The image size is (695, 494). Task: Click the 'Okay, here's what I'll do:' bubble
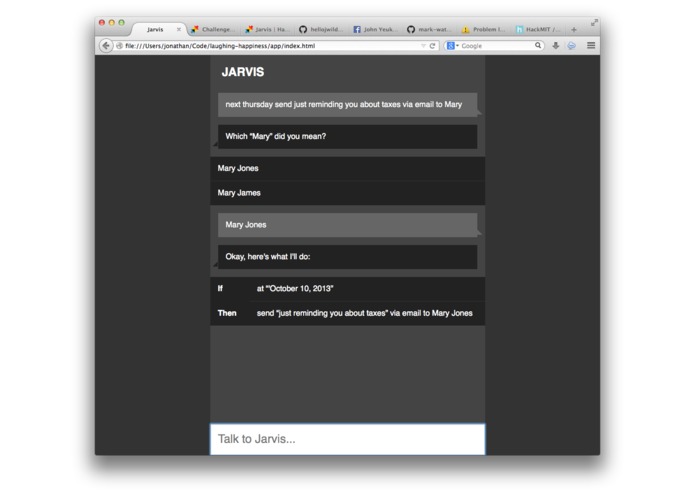pyautogui.click(x=348, y=257)
